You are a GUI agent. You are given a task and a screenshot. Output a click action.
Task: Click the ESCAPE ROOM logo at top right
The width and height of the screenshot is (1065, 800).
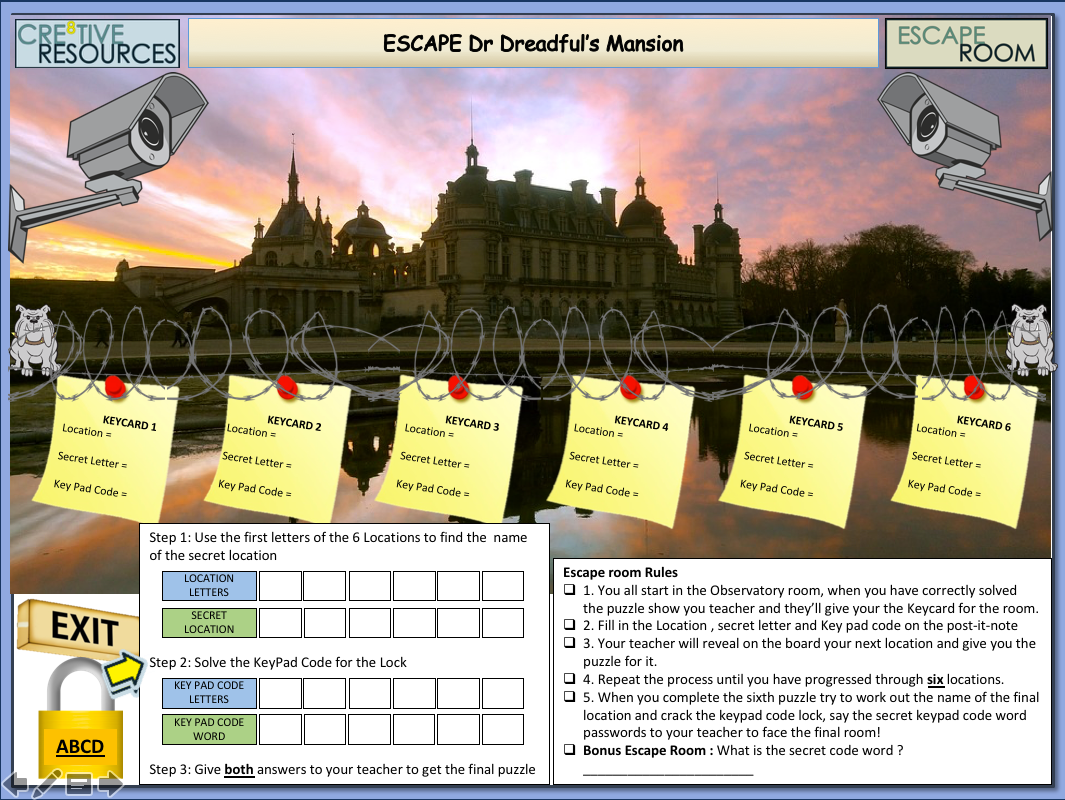(965, 43)
